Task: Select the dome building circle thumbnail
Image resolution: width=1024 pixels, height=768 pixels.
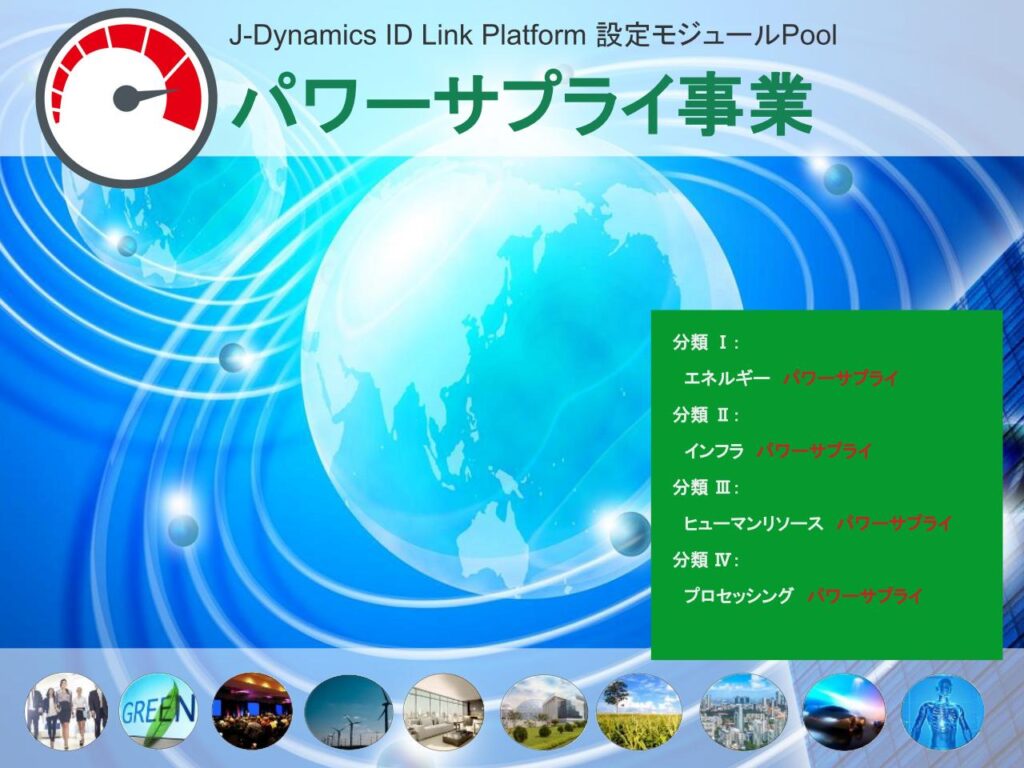Action: (x=543, y=712)
